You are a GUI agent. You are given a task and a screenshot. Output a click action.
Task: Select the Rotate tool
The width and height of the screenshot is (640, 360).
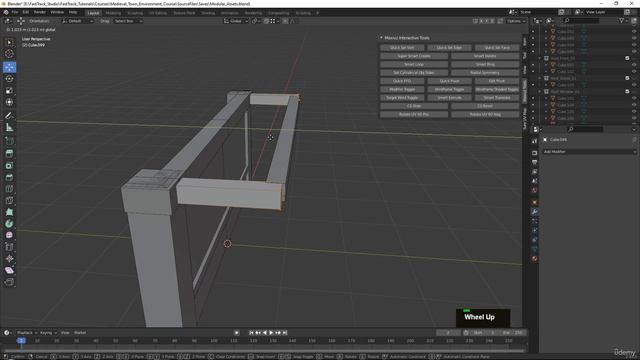tap(9, 79)
